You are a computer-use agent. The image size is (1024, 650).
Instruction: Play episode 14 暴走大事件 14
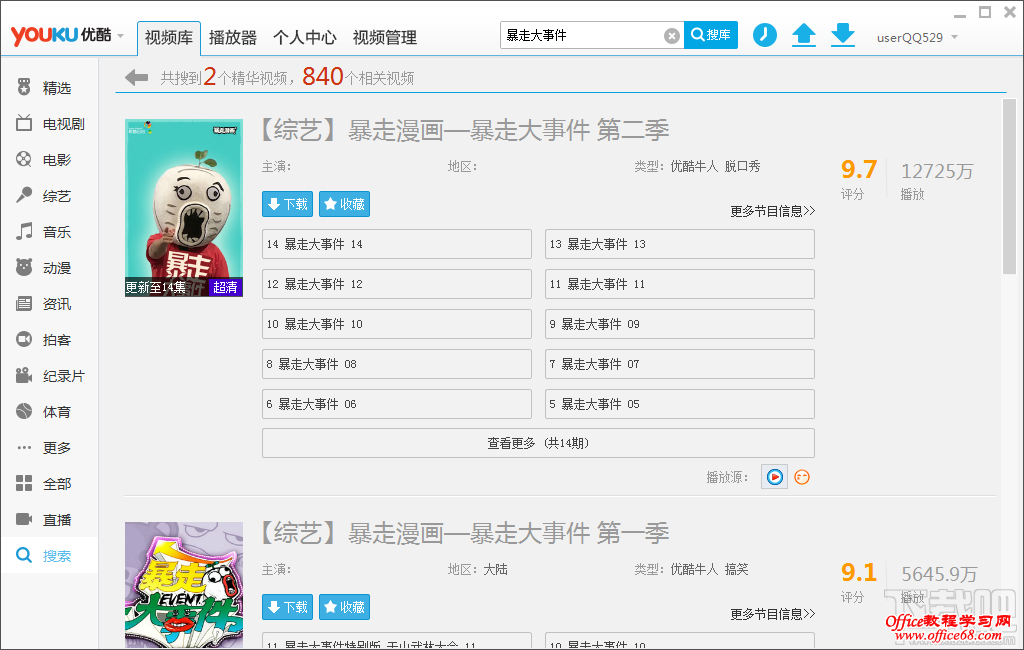click(397, 244)
